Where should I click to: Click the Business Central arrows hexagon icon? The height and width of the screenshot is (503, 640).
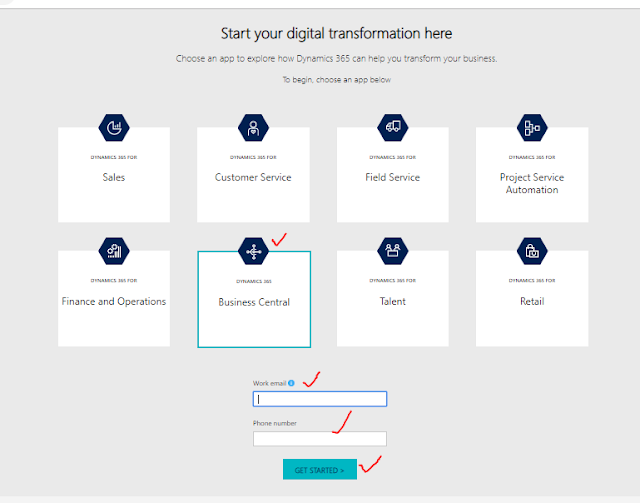253,252
